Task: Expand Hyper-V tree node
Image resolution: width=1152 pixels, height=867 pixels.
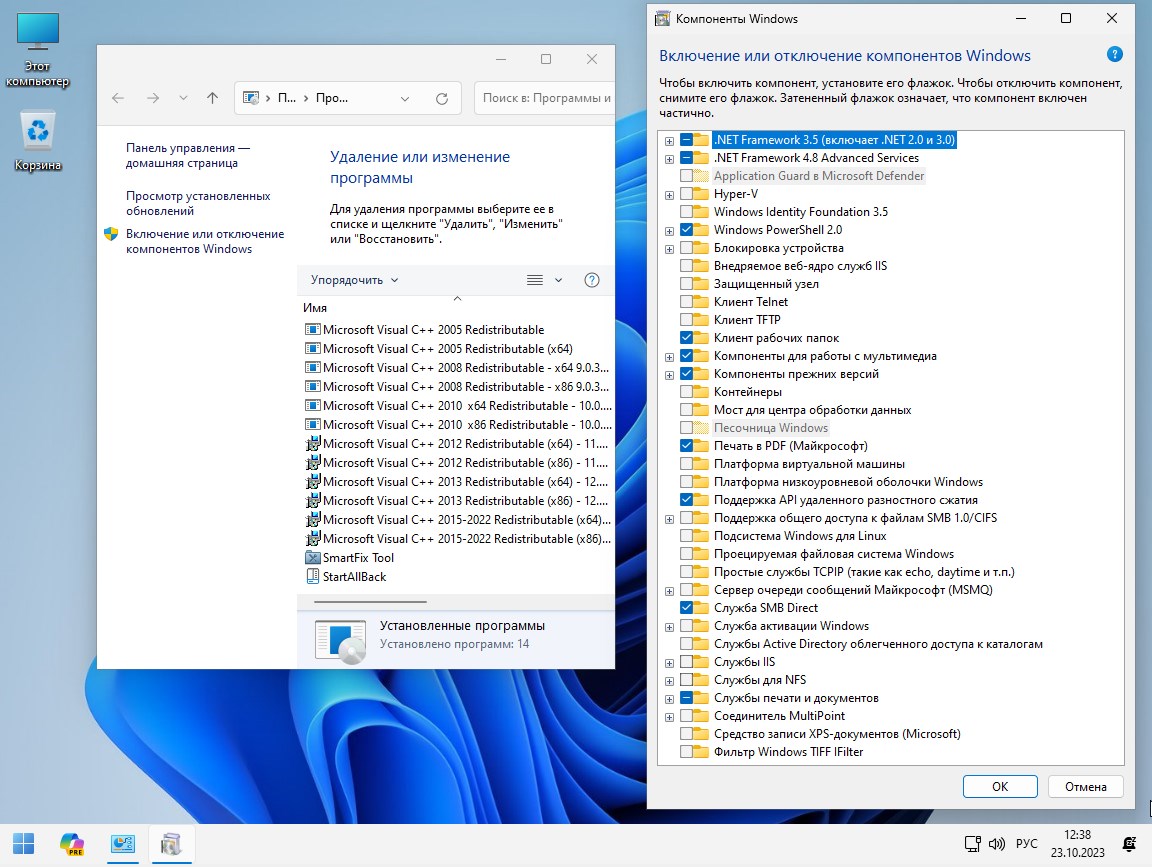Action: tap(669, 195)
